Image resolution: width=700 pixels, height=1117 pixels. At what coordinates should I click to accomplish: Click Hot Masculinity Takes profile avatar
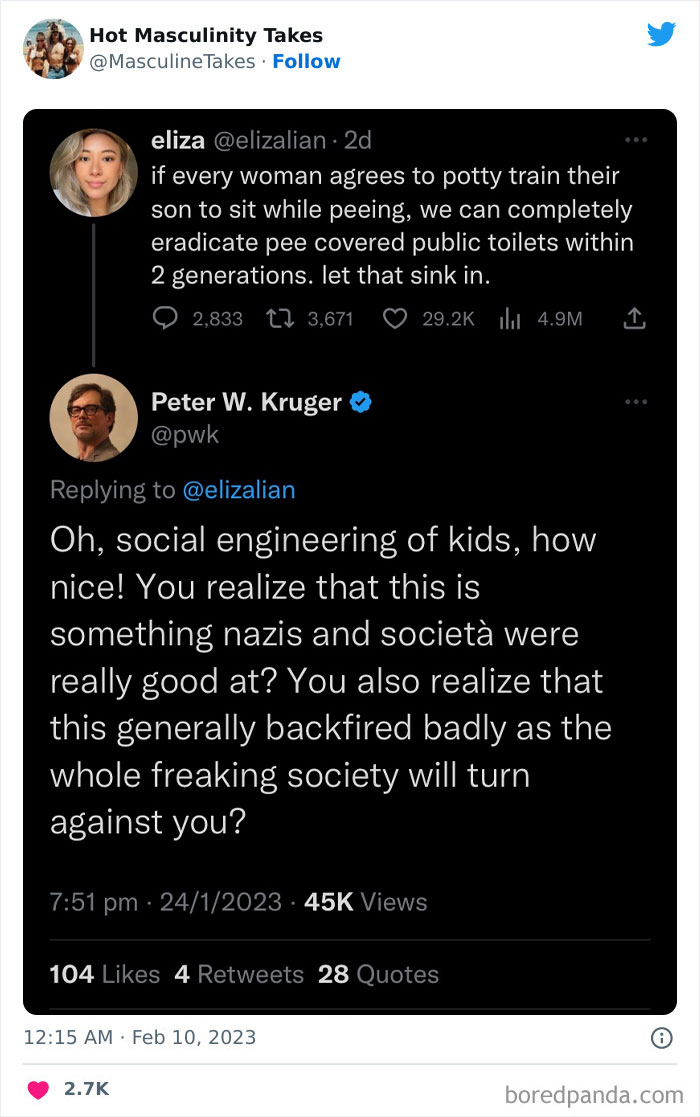pos(52,48)
